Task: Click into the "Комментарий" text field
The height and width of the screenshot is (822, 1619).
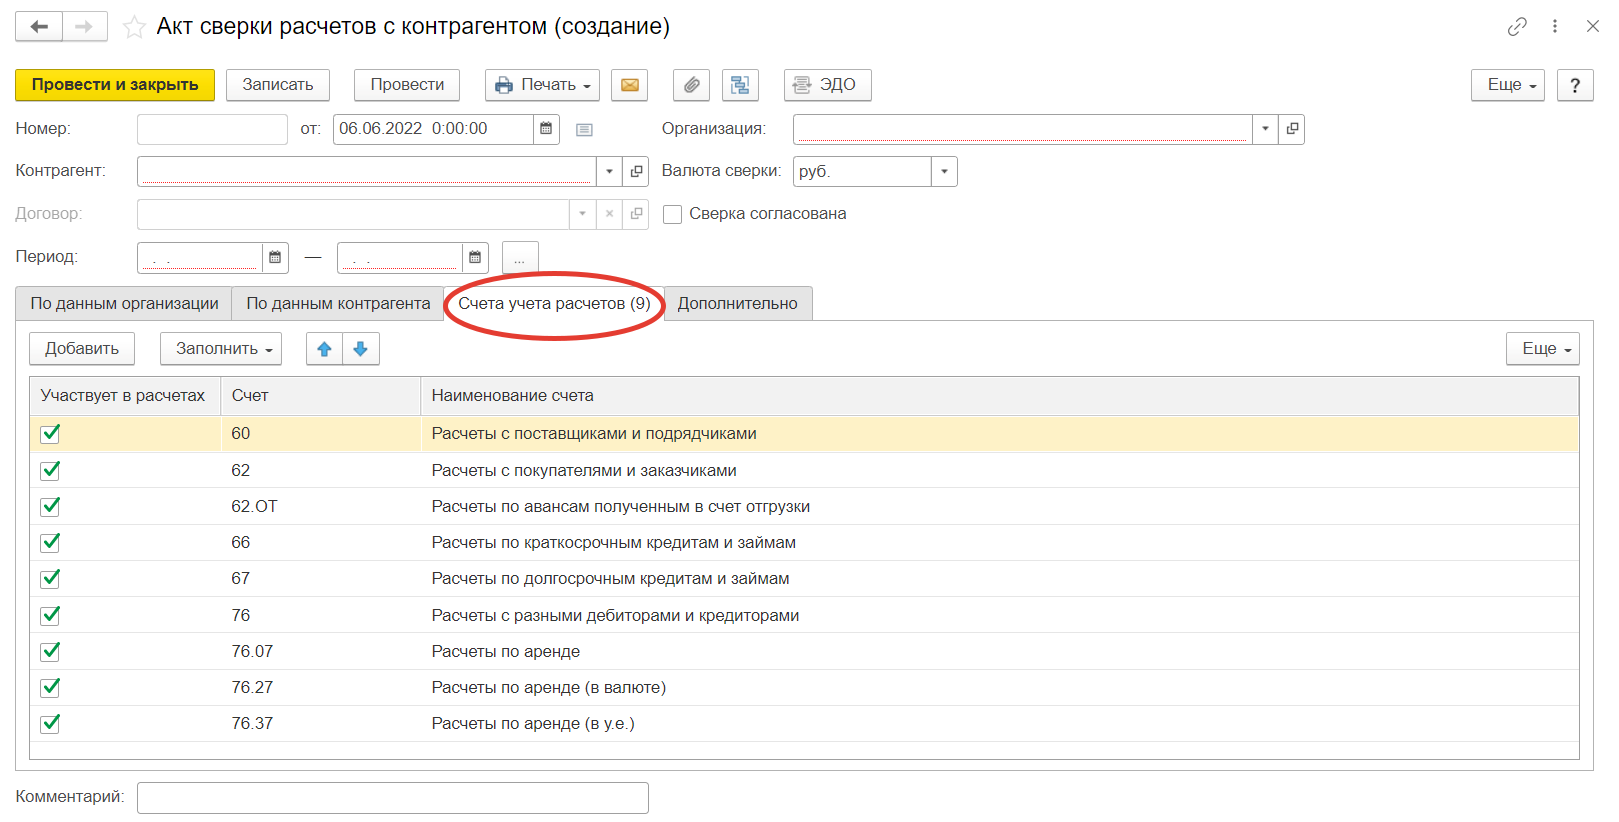Action: [x=392, y=798]
